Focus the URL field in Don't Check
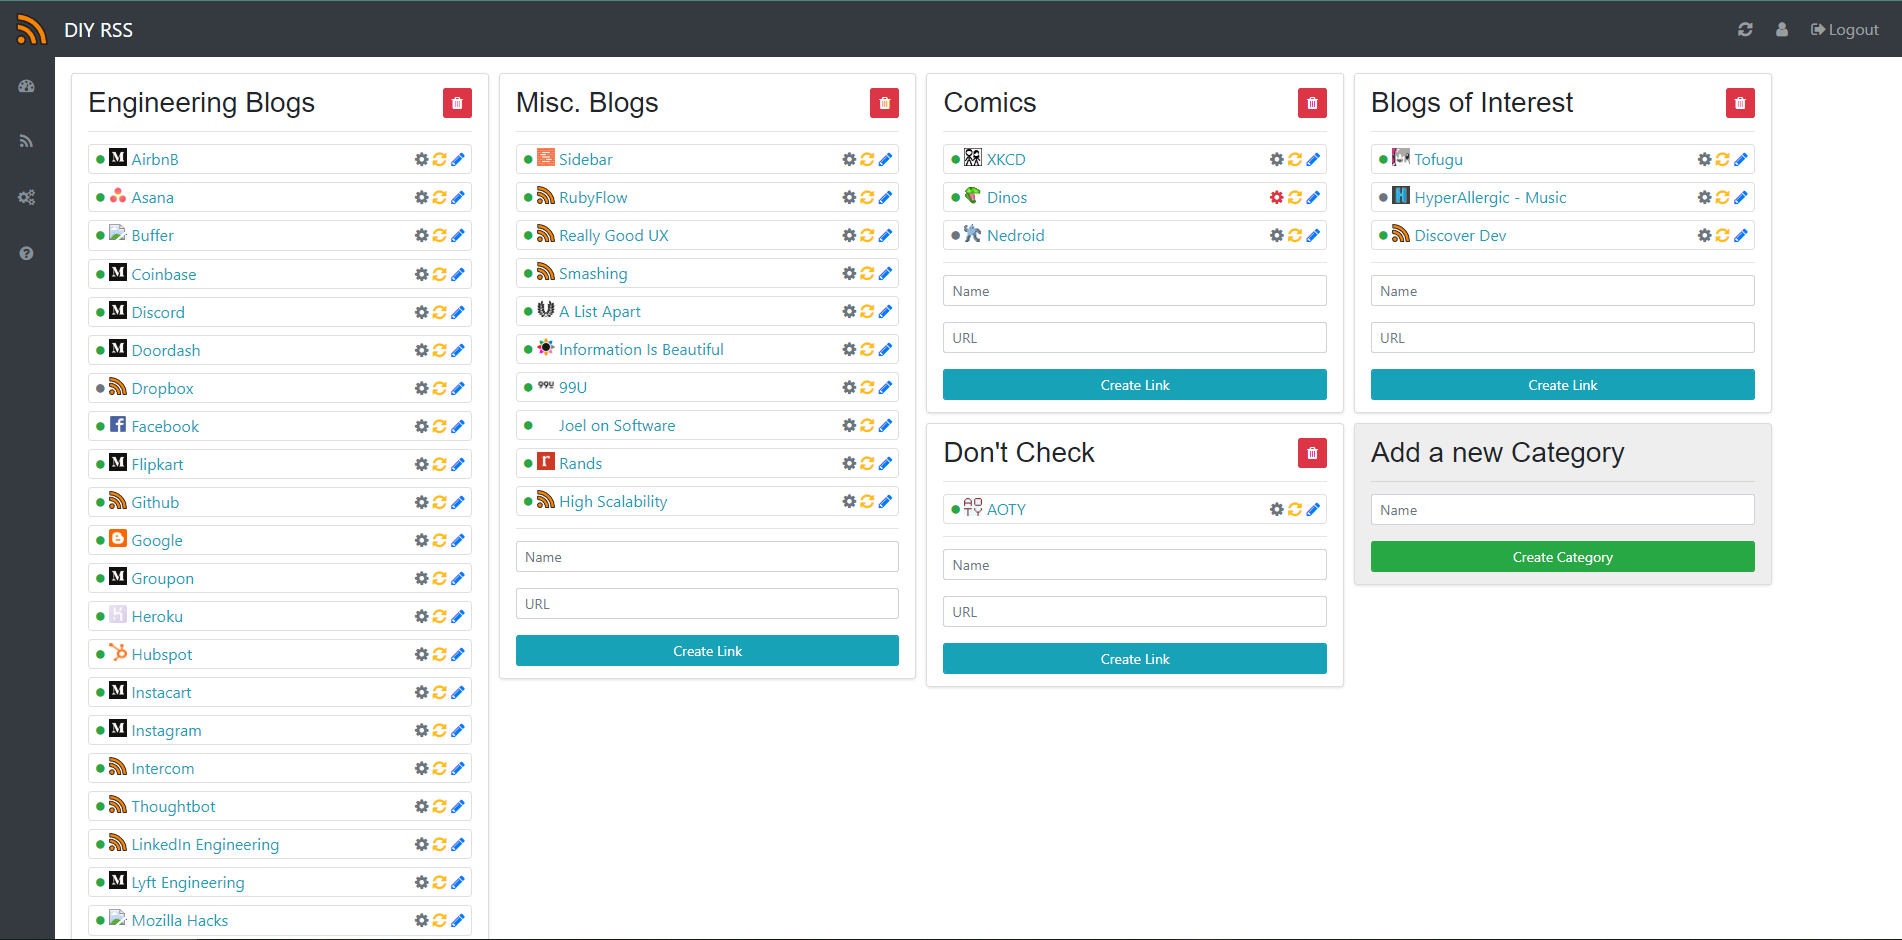The height and width of the screenshot is (940, 1902). [x=1135, y=612]
